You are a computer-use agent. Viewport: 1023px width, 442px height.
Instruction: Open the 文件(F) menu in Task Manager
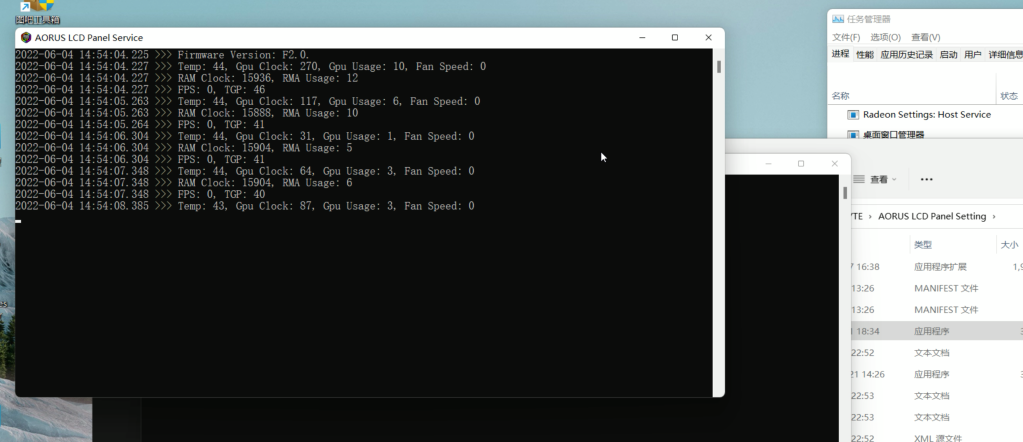(846, 37)
